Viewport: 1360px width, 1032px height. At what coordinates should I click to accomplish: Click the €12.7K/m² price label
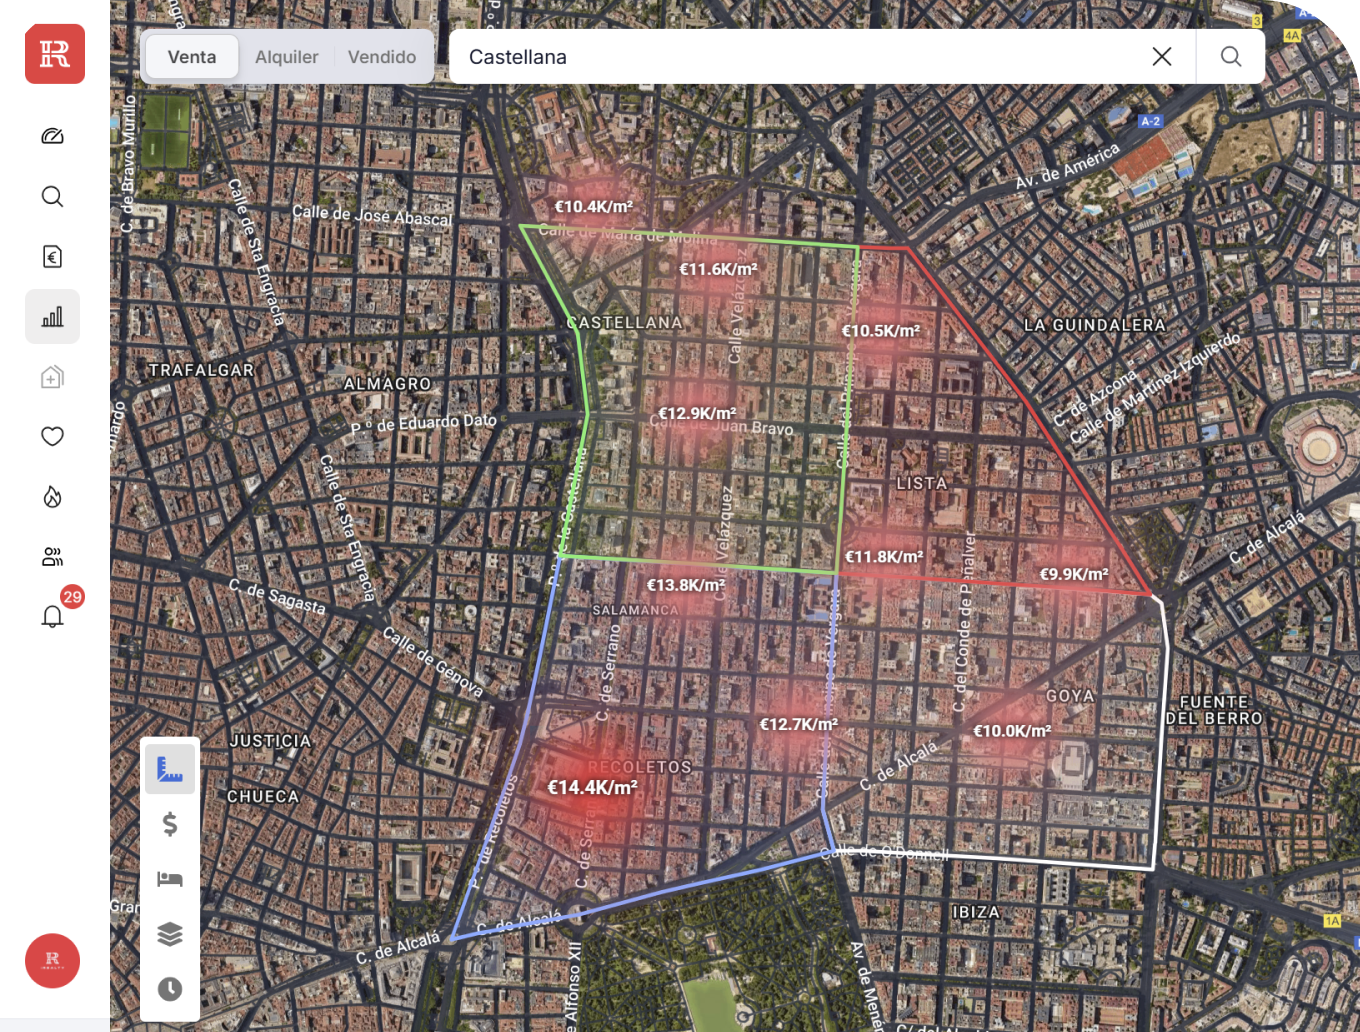pos(799,724)
